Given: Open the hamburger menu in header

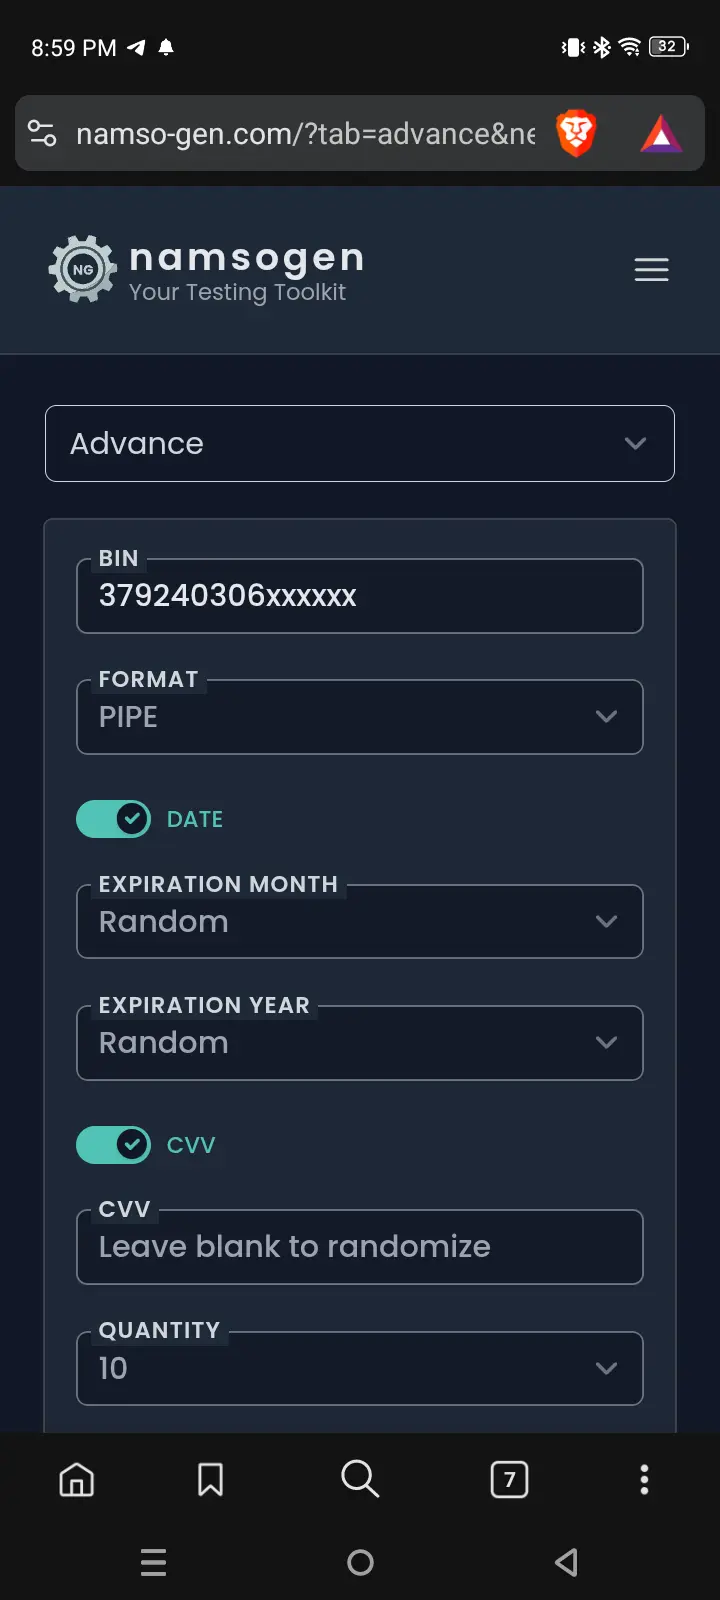Looking at the screenshot, I should pyautogui.click(x=651, y=270).
